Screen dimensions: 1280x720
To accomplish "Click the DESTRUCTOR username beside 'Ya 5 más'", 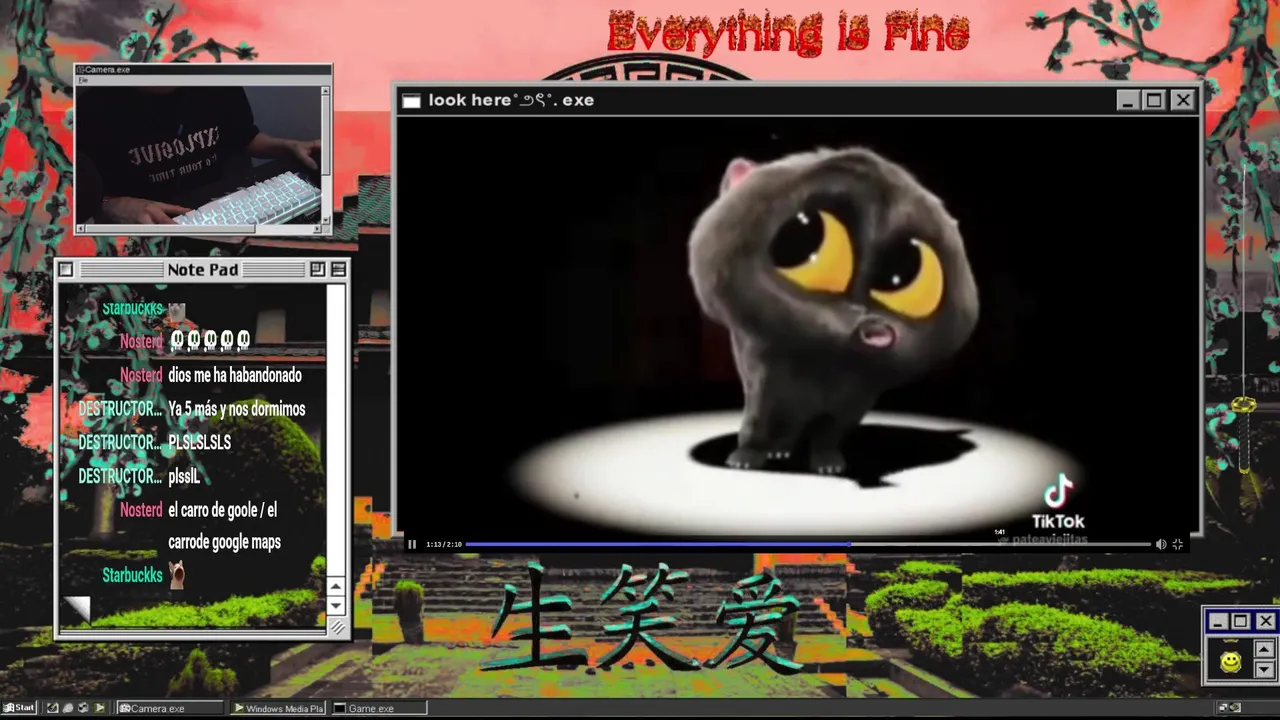I will [x=120, y=409].
